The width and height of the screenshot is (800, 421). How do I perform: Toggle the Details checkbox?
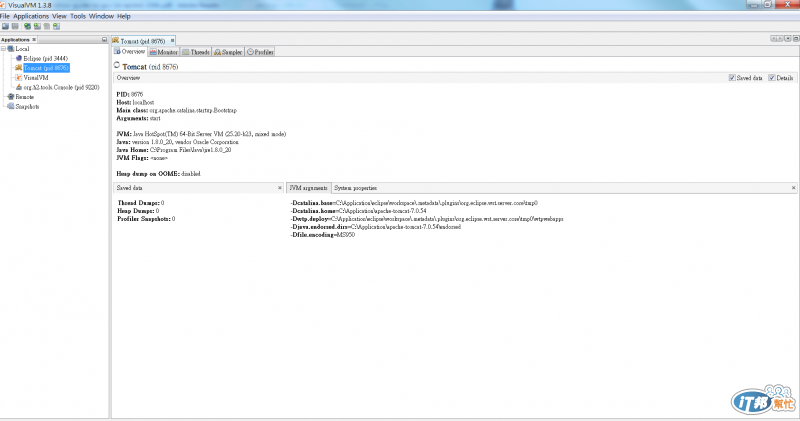click(772, 78)
